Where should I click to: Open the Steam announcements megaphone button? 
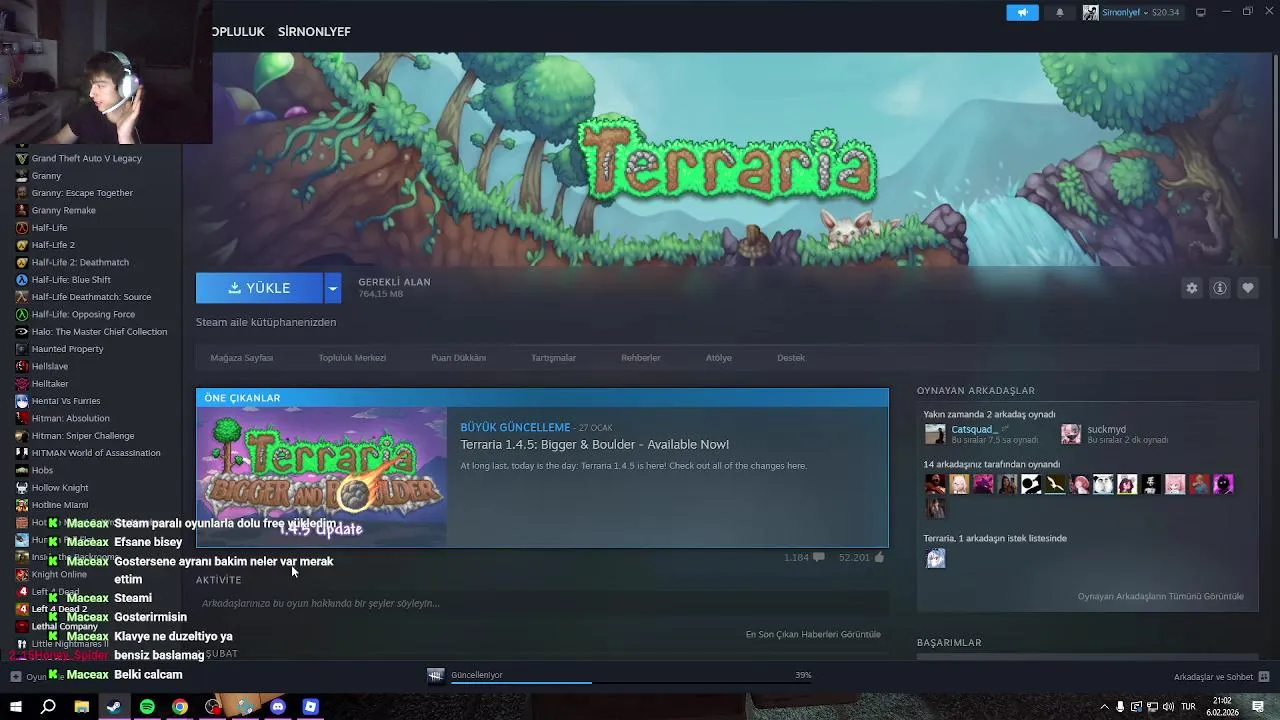[x=1022, y=12]
